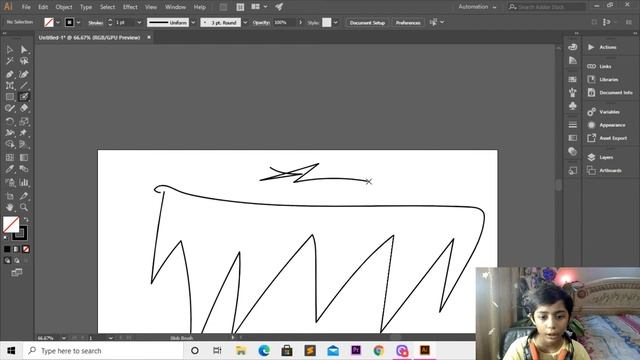Select the Rectangle tool
640x360 pixels.
(10, 97)
